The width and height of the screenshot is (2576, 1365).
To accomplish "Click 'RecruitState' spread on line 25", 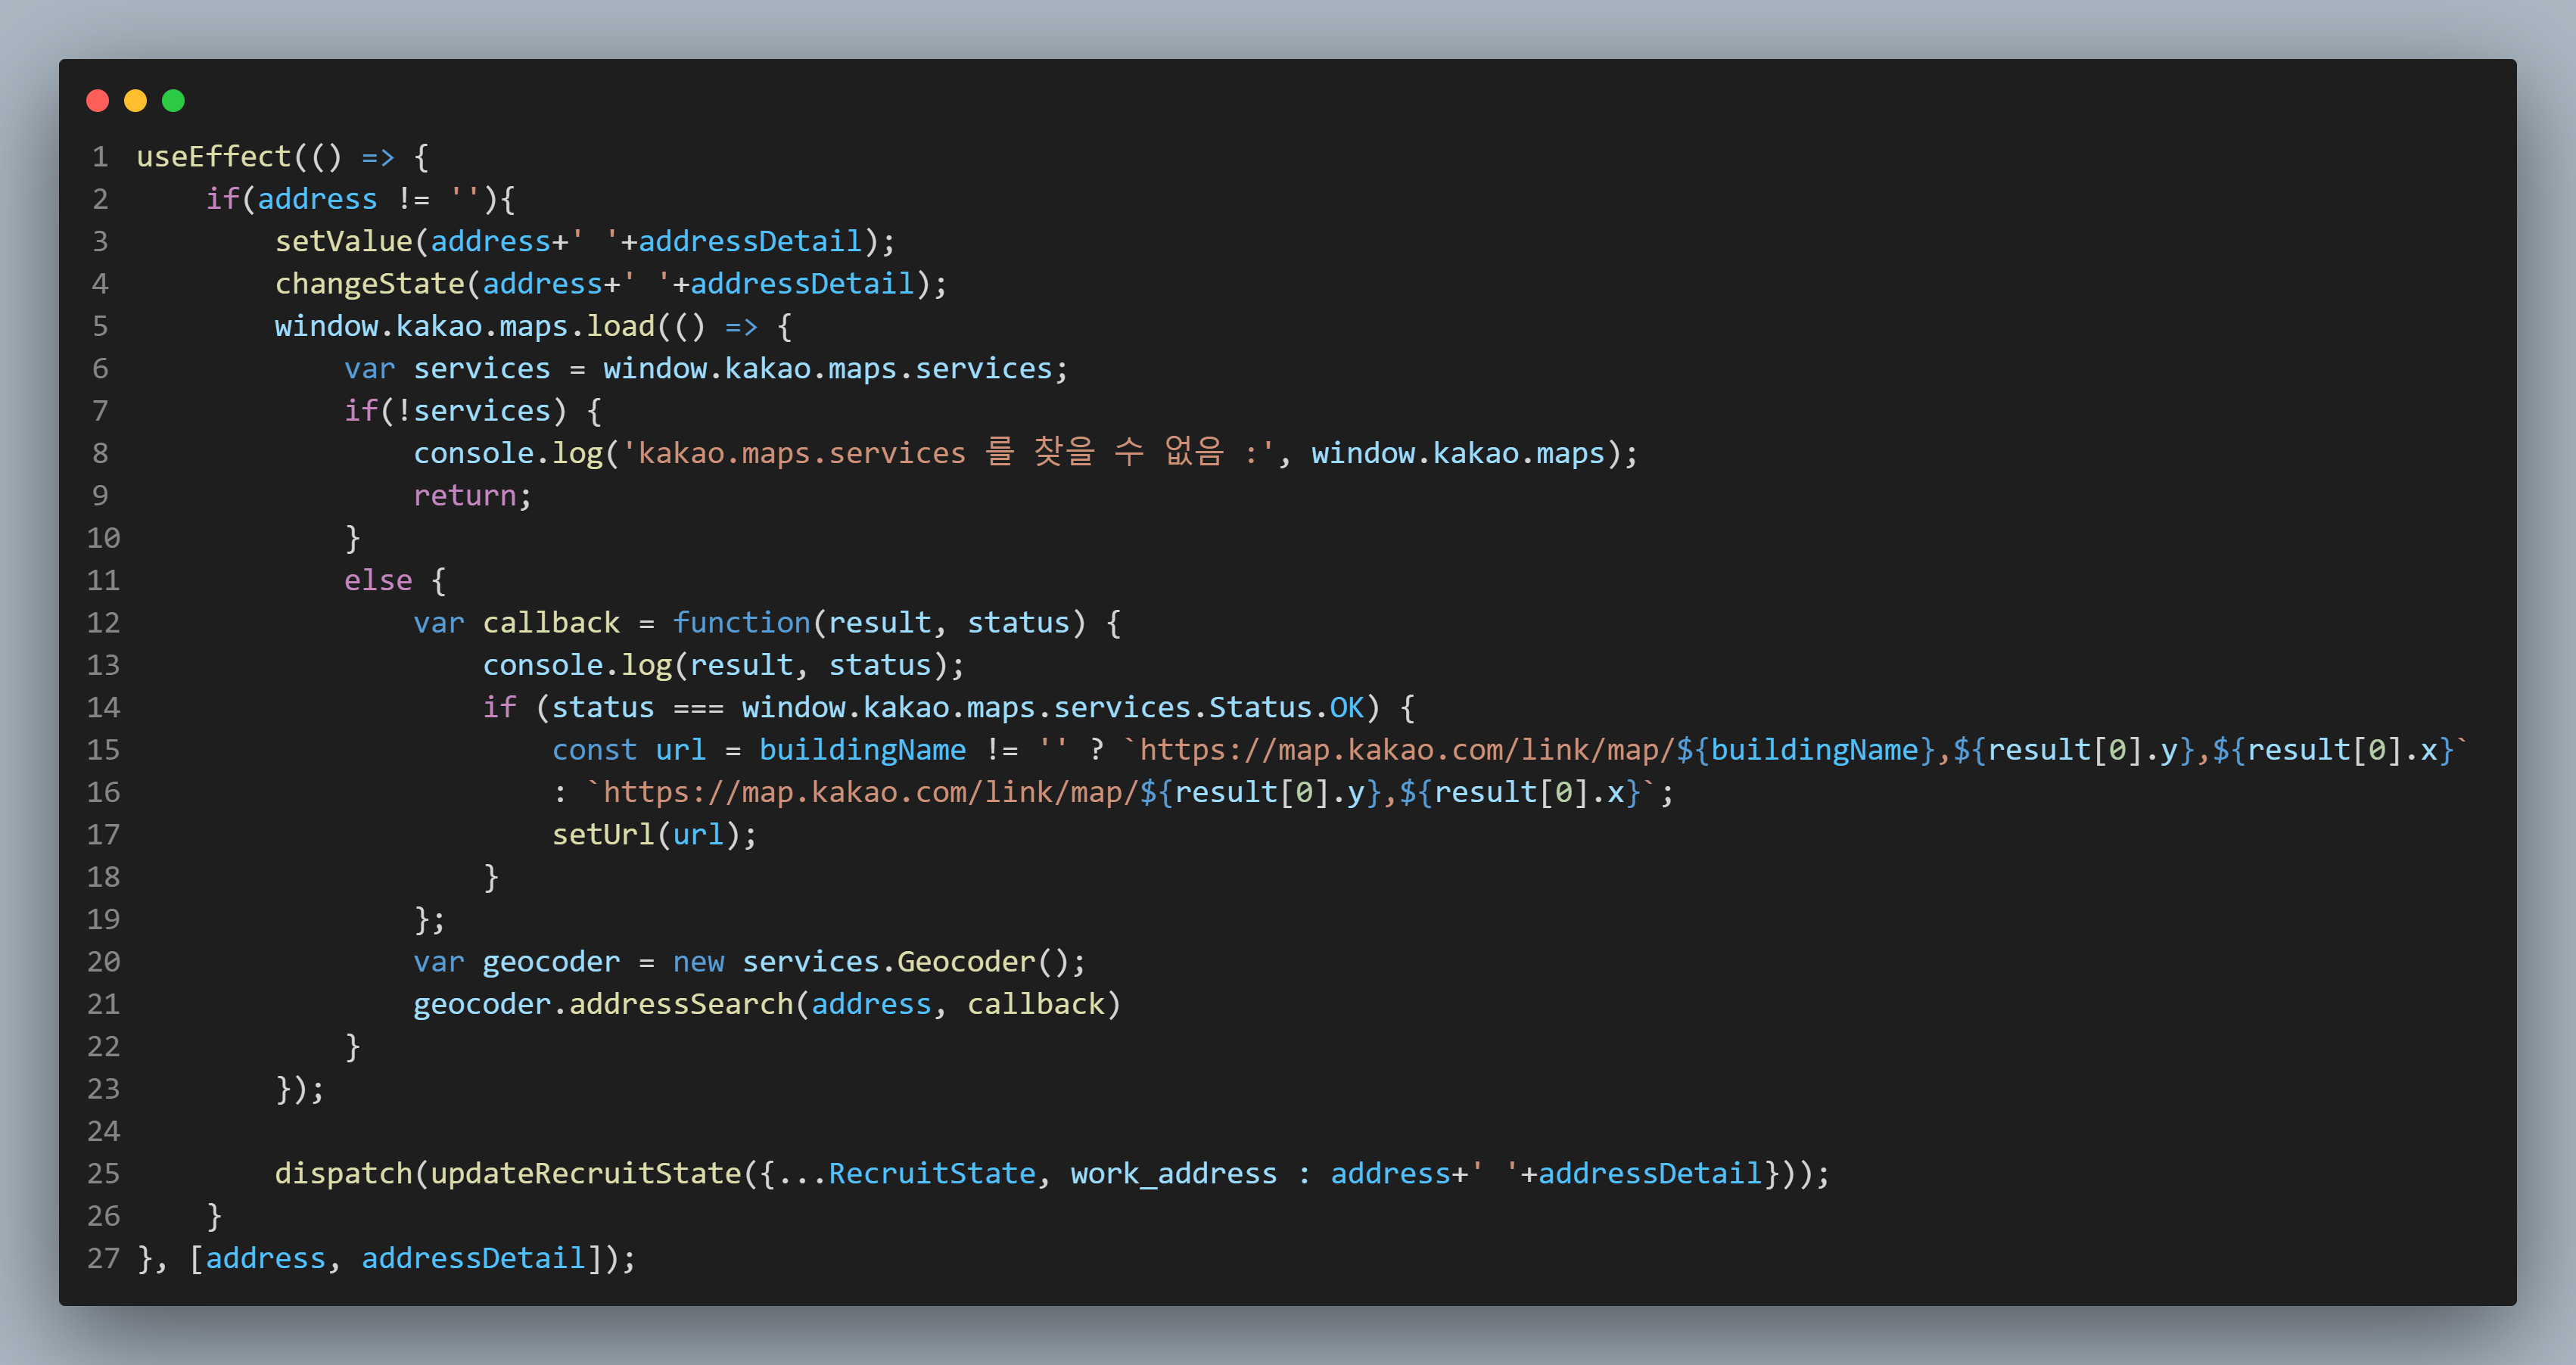I will (932, 1174).
